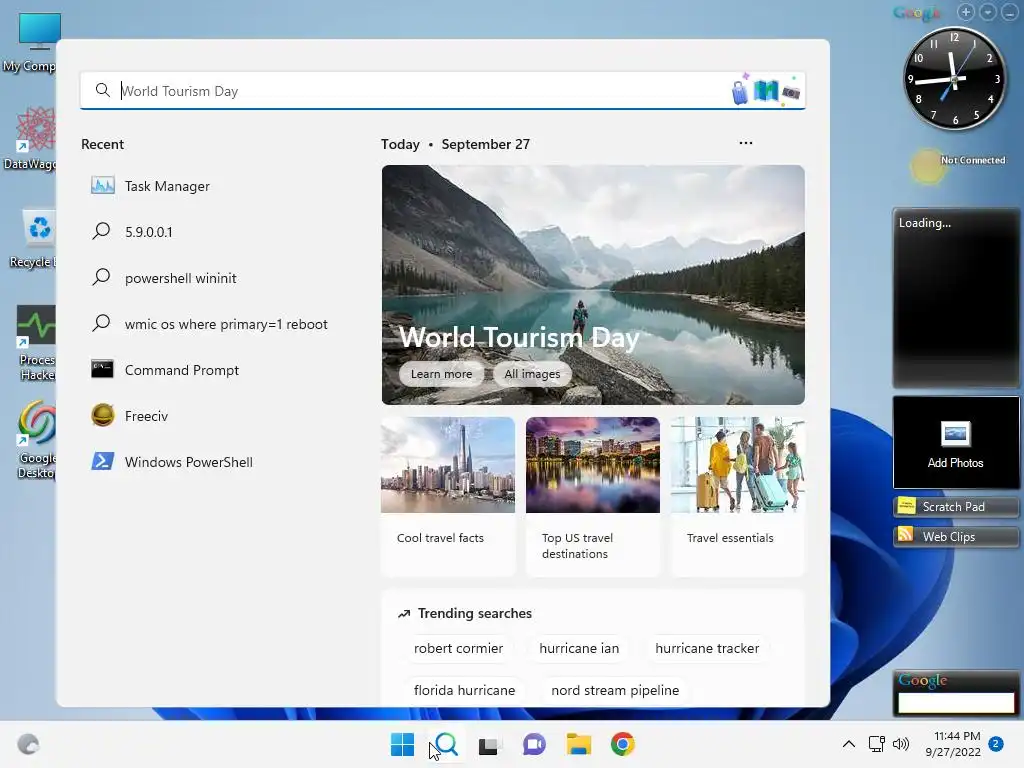Select the DataWagon desktop shortcut
1024x768 pixels.
click(x=31, y=138)
